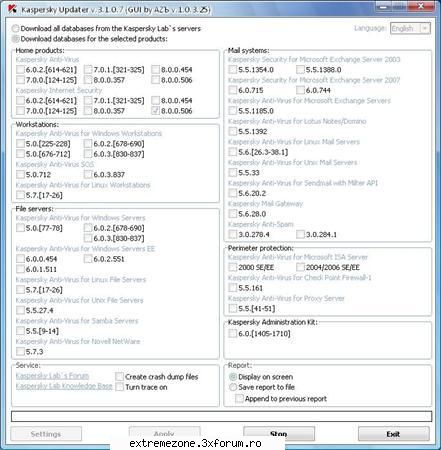Image resolution: width=441 pixels, height=450 pixels.
Task: Enable 'Create crash dump files'
Action: [x=119, y=377]
